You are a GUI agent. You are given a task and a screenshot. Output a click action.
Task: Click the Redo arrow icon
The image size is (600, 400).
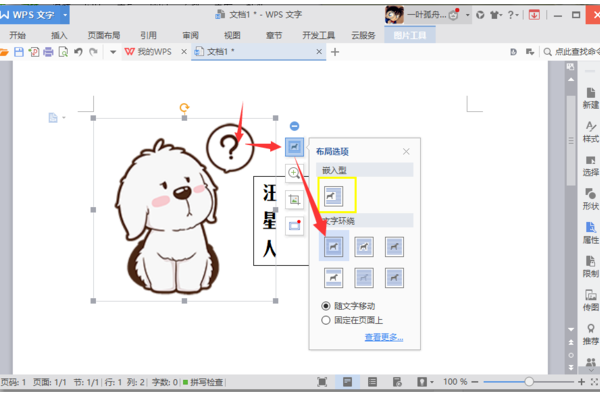click(93, 52)
